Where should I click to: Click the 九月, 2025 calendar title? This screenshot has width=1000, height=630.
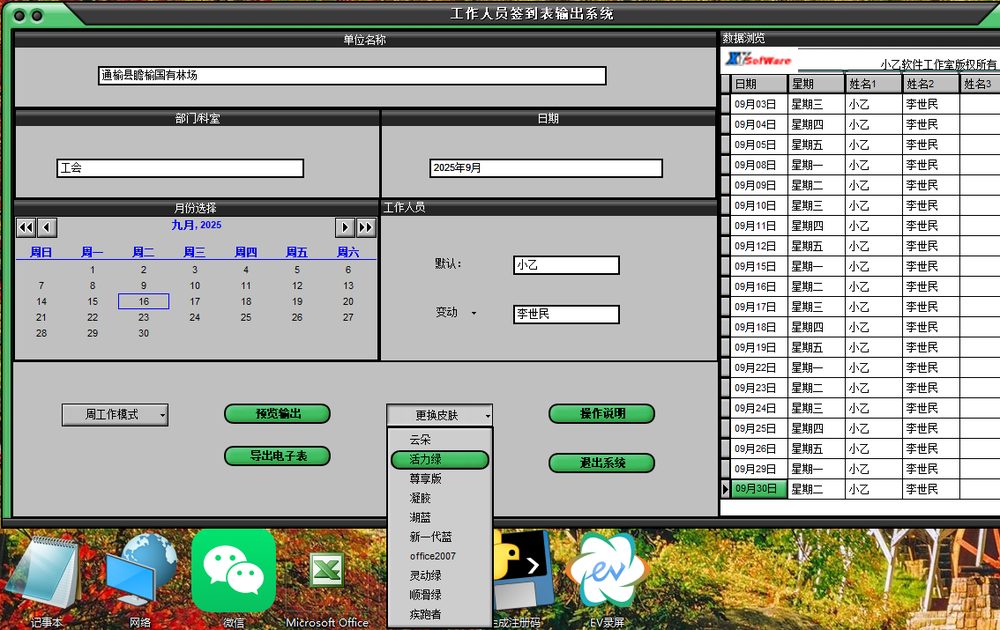pyautogui.click(x=196, y=225)
